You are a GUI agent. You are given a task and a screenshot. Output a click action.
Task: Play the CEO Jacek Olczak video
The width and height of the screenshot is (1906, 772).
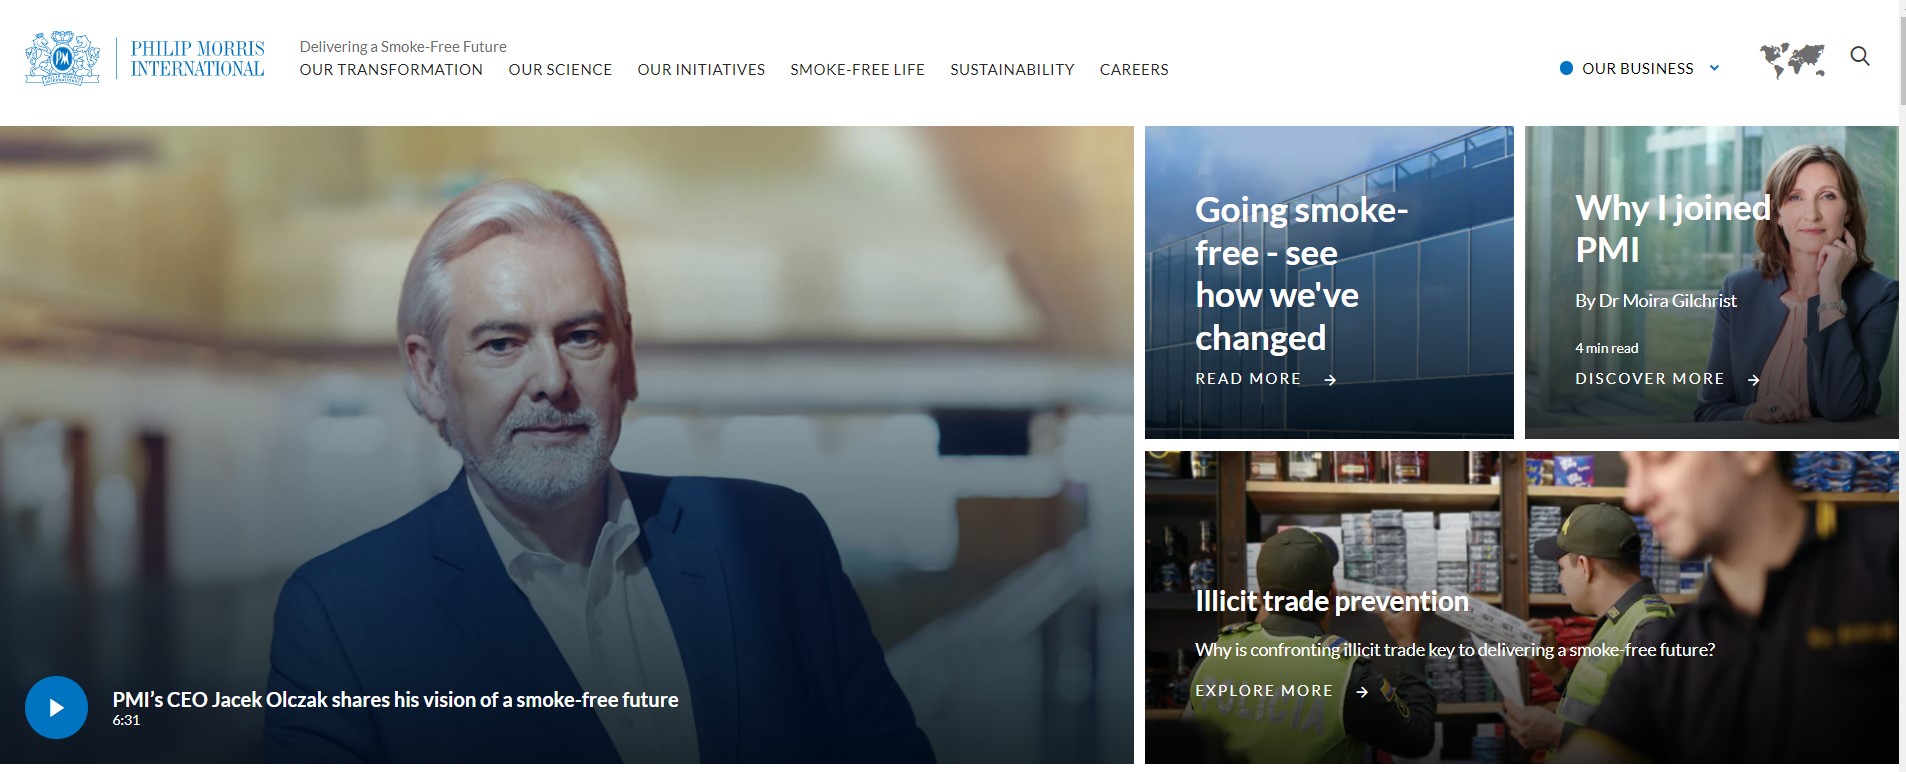click(56, 708)
